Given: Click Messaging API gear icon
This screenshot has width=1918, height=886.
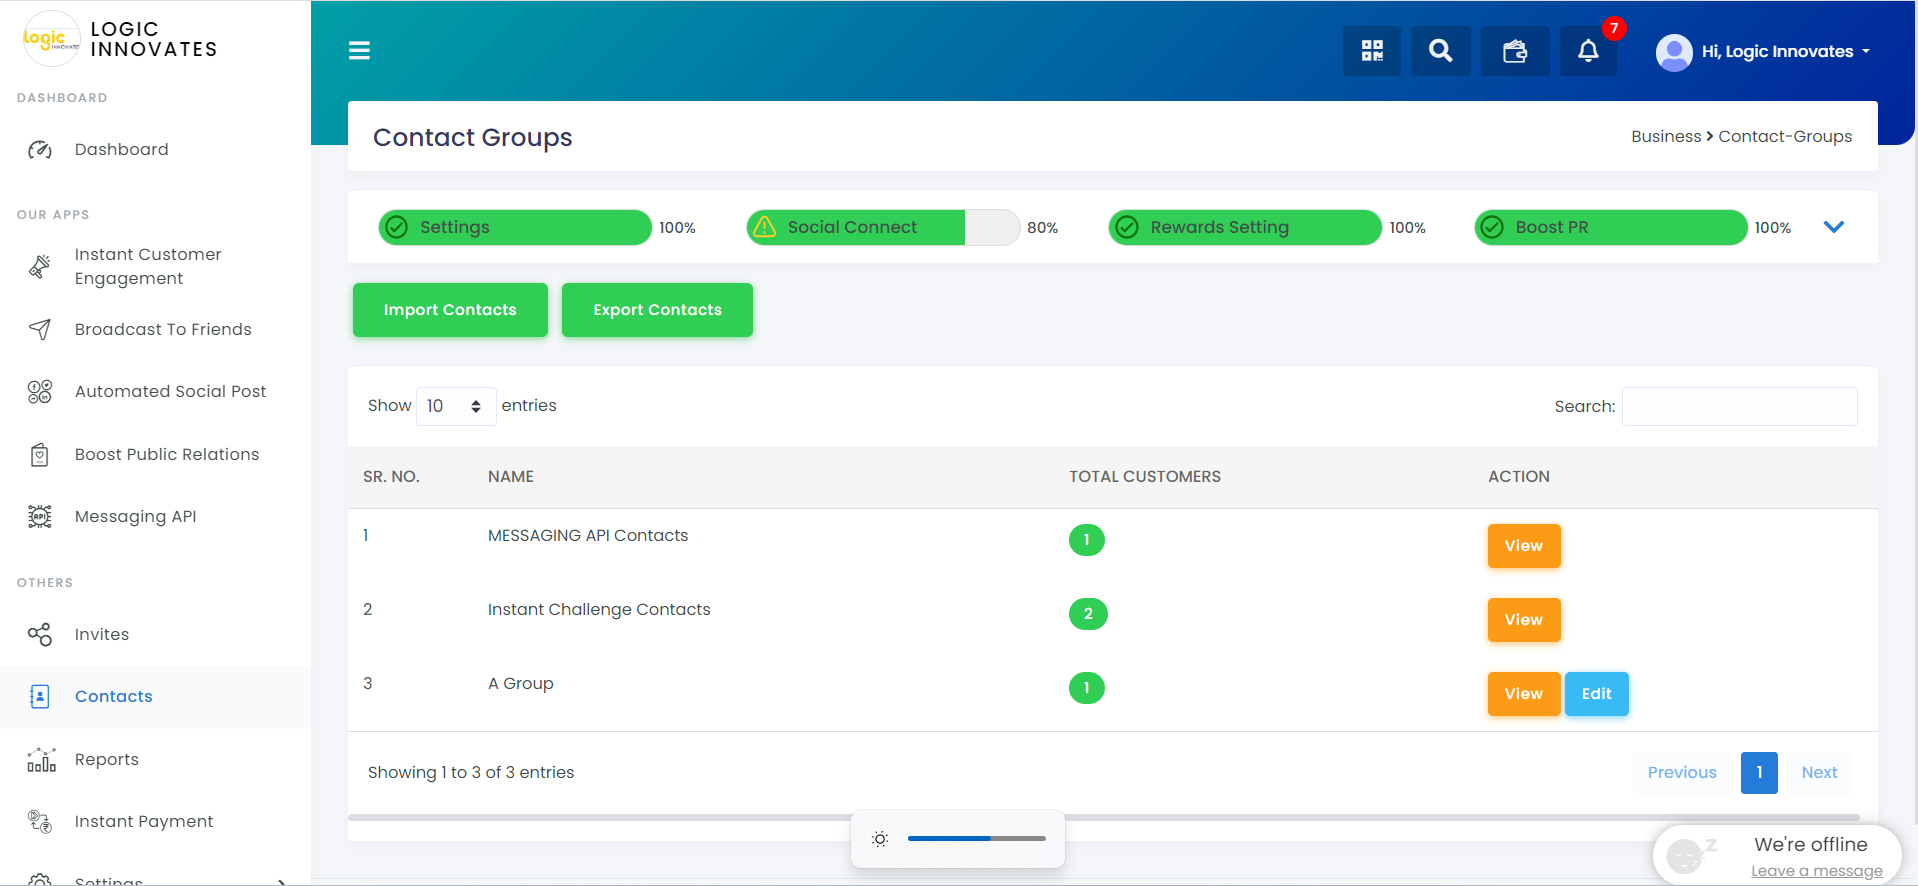Looking at the screenshot, I should pos(40,517).
